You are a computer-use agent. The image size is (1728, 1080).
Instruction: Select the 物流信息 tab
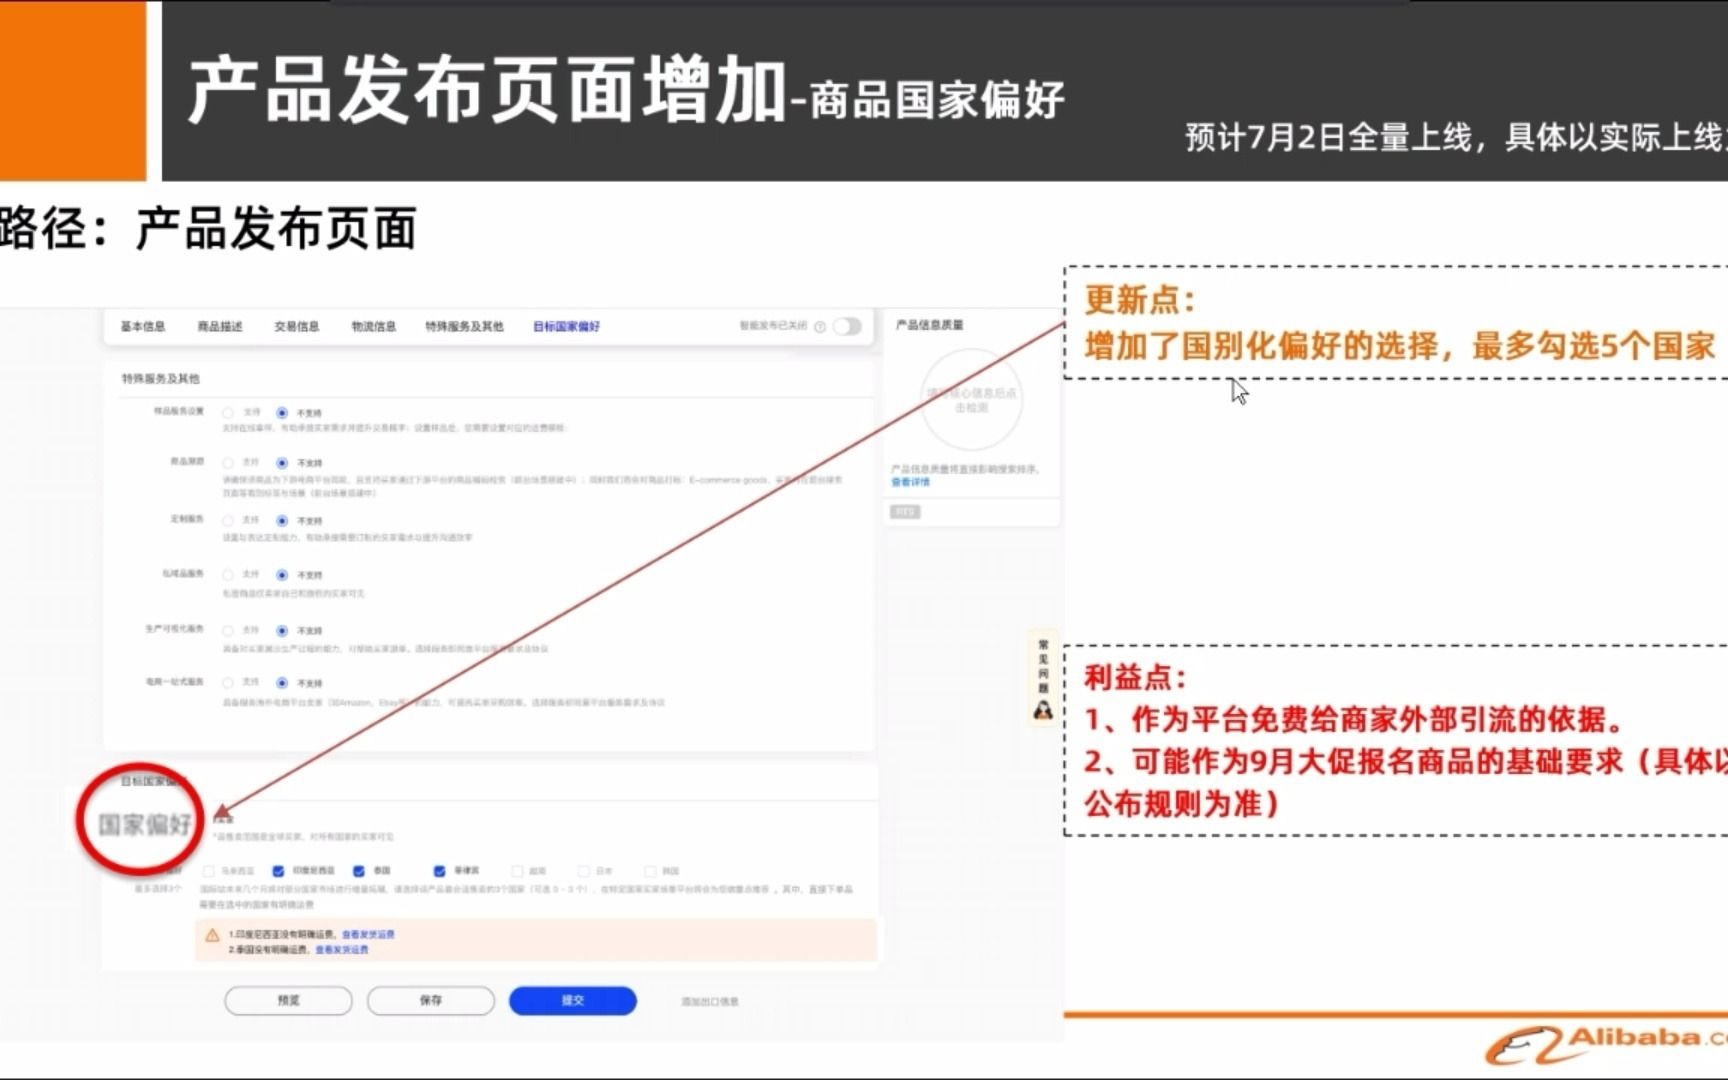tap(374, 326)
